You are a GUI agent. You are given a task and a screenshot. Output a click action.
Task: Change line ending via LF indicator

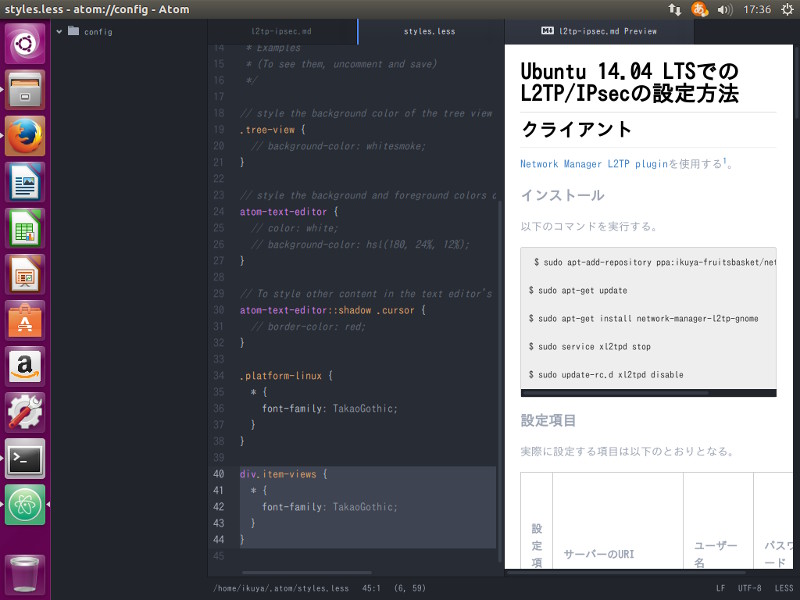coord(720,588)
